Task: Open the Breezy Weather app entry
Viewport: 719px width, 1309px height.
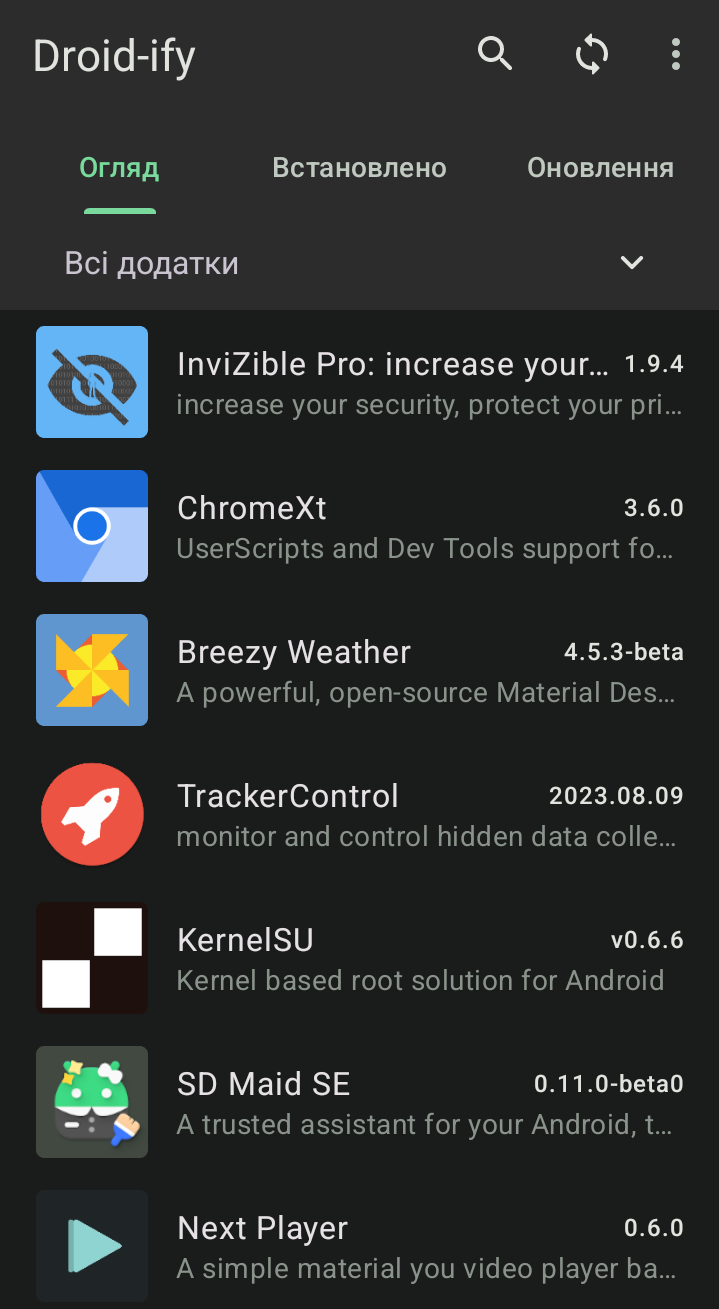Action: point(359,670)
